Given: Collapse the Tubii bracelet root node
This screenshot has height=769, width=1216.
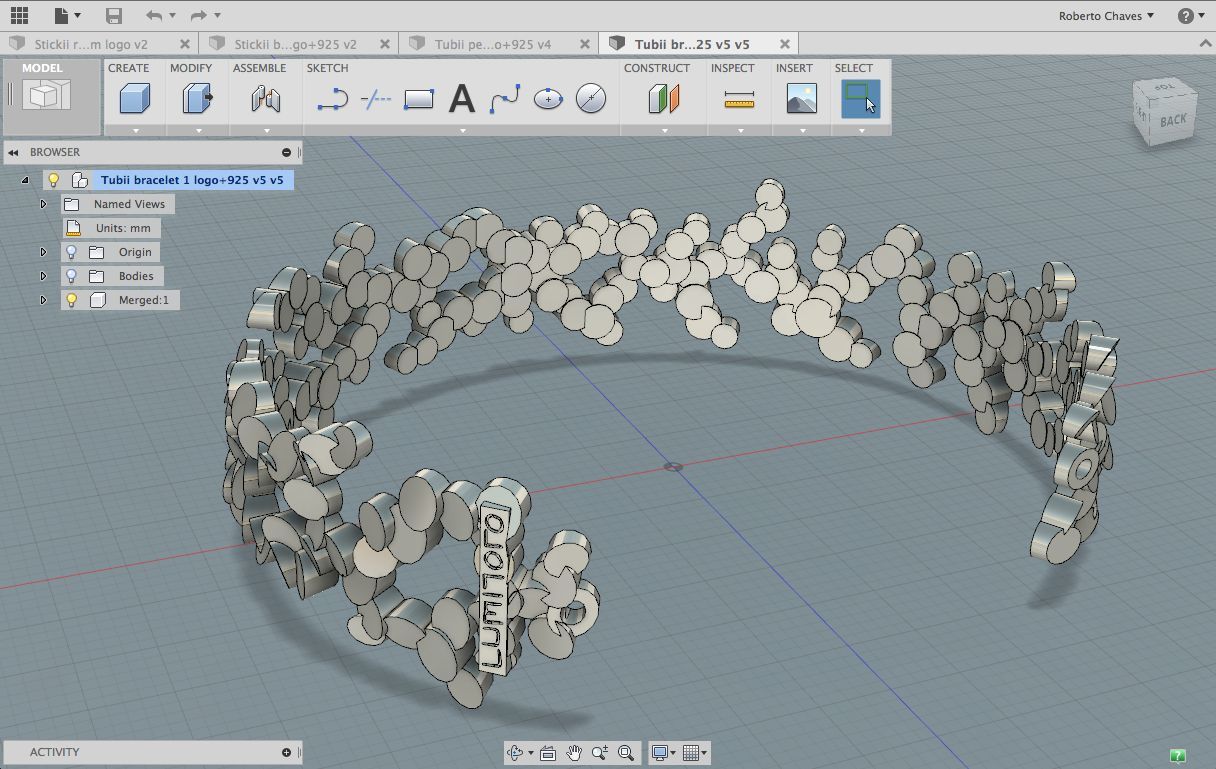Looking at the screenshot, I should click(x=25, y=180).
